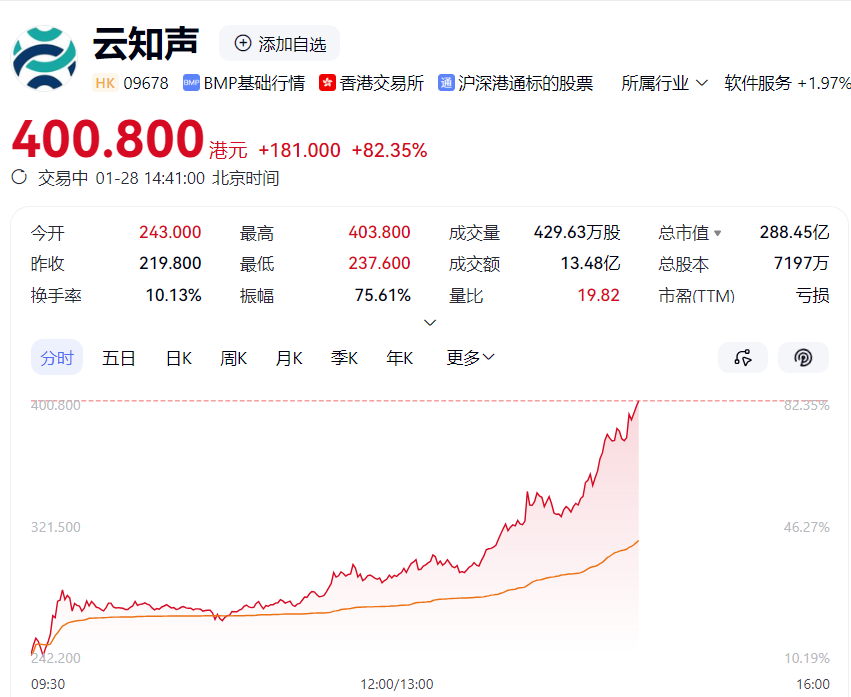This screenshot has height=697, width=851.
Task: Click the 香港交易所 exchange icon
Action: 327,83
